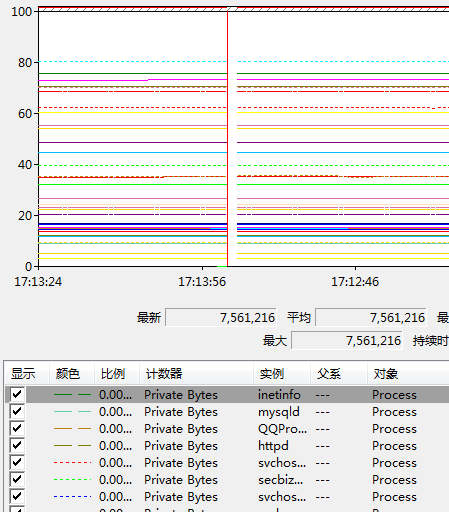Viewport: 449px width, 512px height.
Task: Toggle the display checkbox for httpd
Action: pyautogui.click(x=17, y=445)
